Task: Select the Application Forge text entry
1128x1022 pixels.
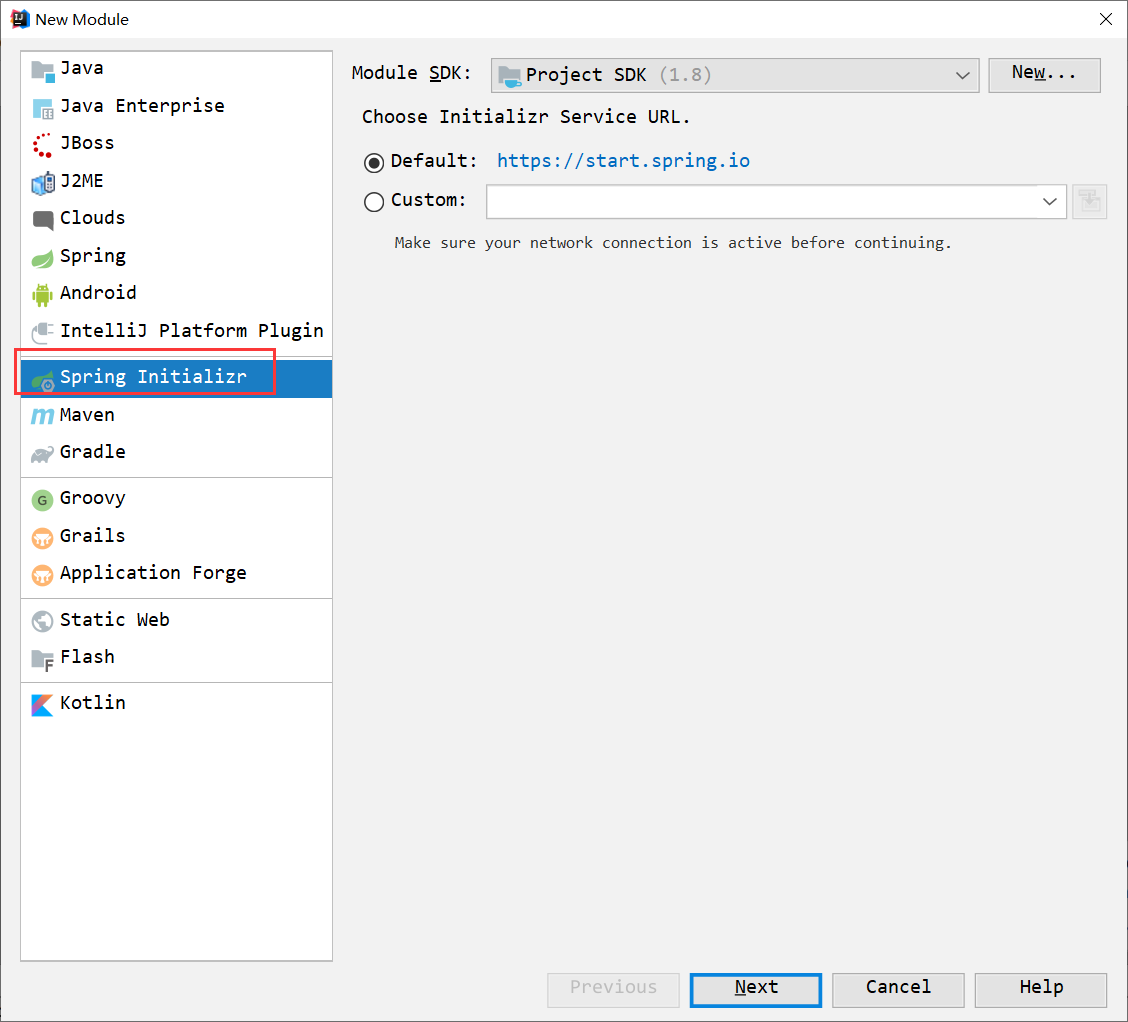Action: click(153, 573)
